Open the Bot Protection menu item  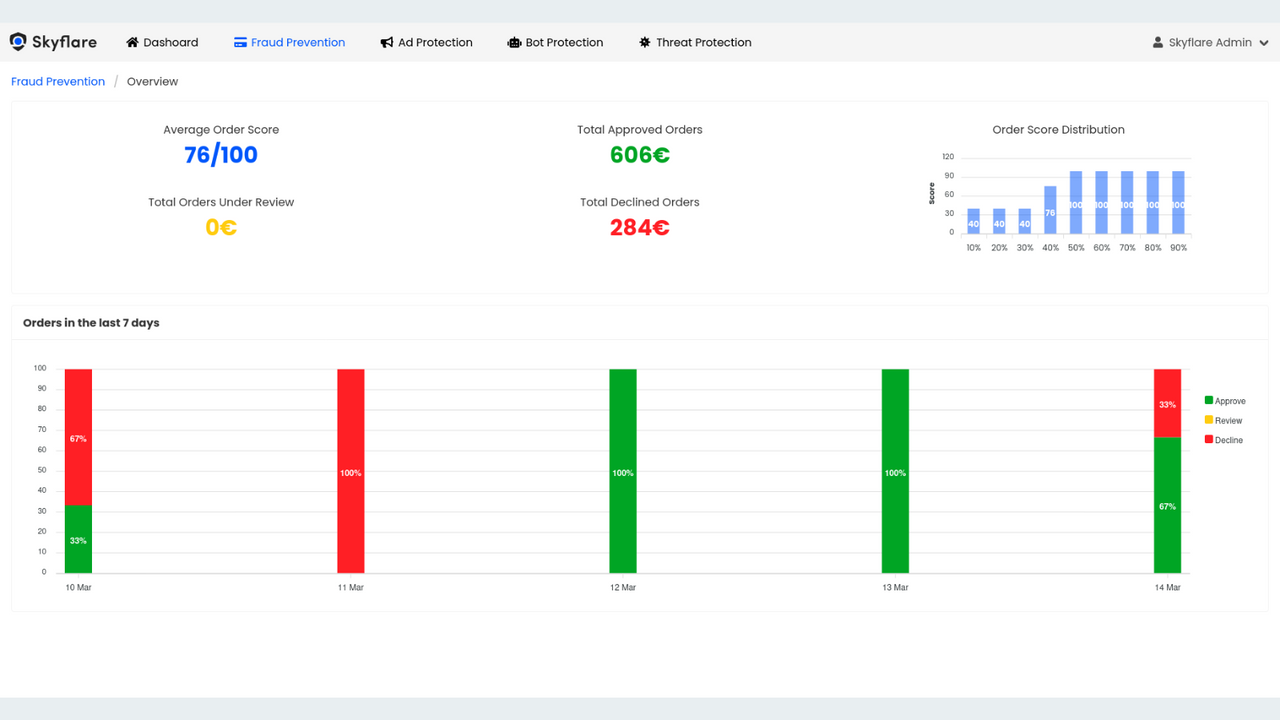coord(555,42)
